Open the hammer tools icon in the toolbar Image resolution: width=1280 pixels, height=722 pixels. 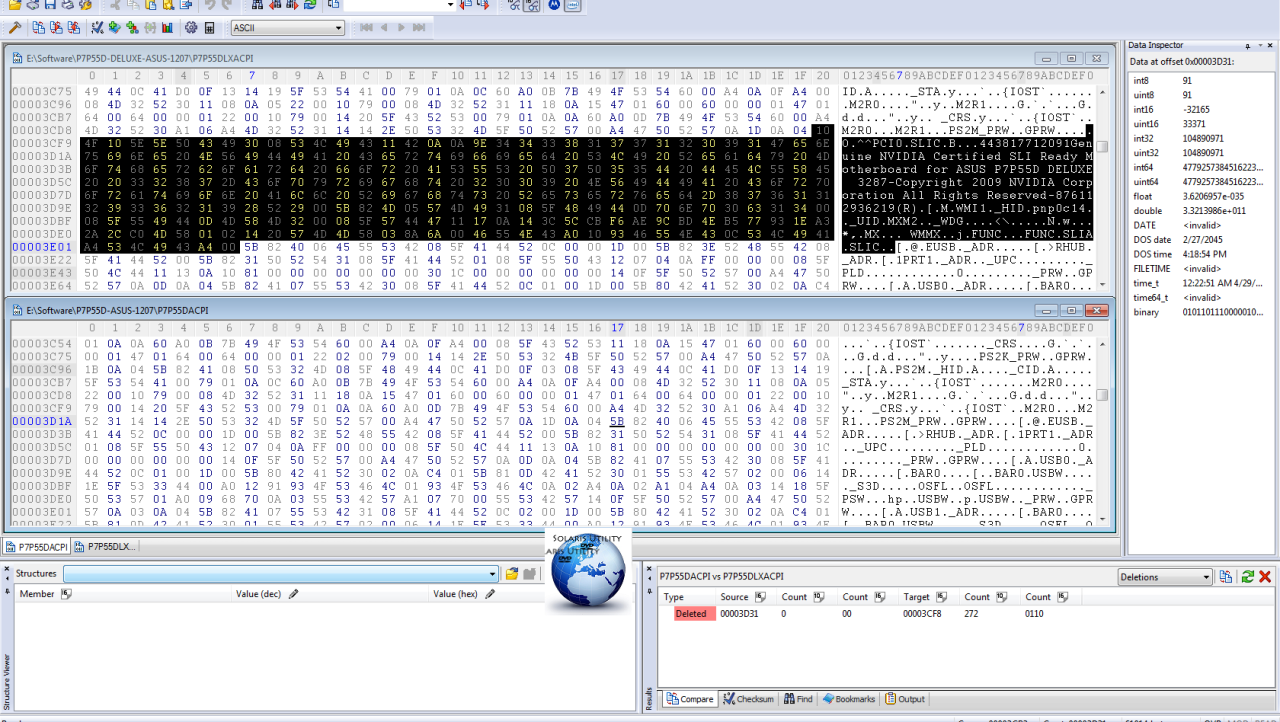pyautogui.click(x=15, y=27)
